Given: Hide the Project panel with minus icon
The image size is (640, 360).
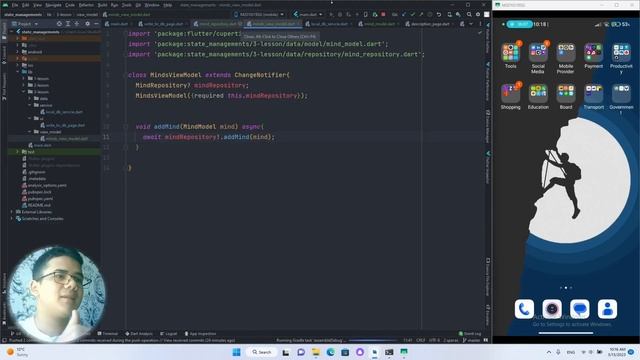Looking at the screenshot, I should click(x=96, y=24).
